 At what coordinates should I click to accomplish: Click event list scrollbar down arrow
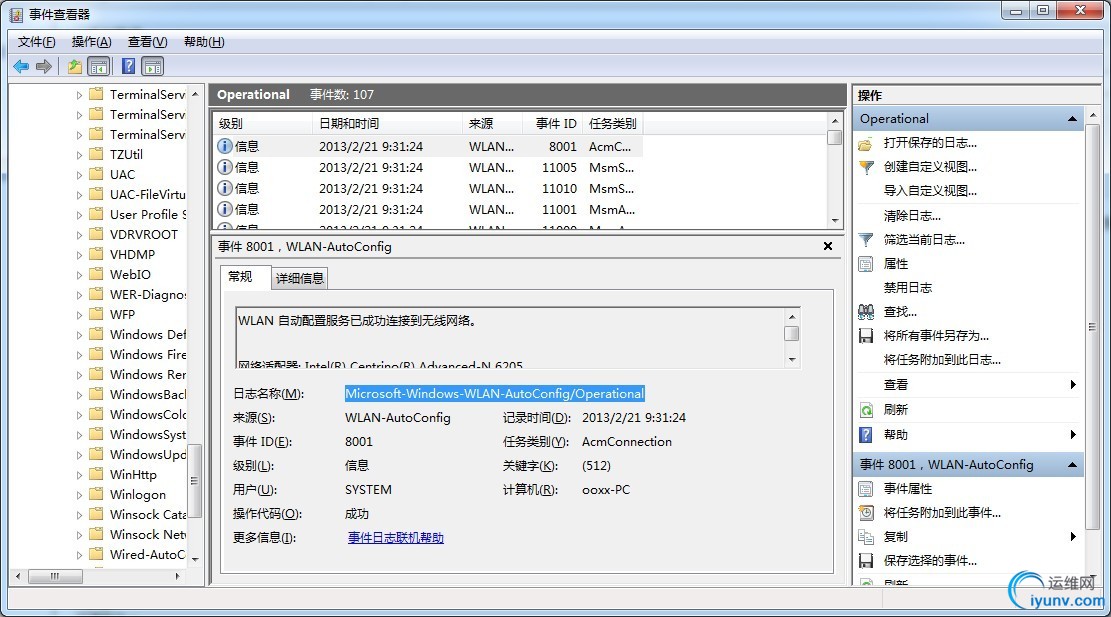835,220
